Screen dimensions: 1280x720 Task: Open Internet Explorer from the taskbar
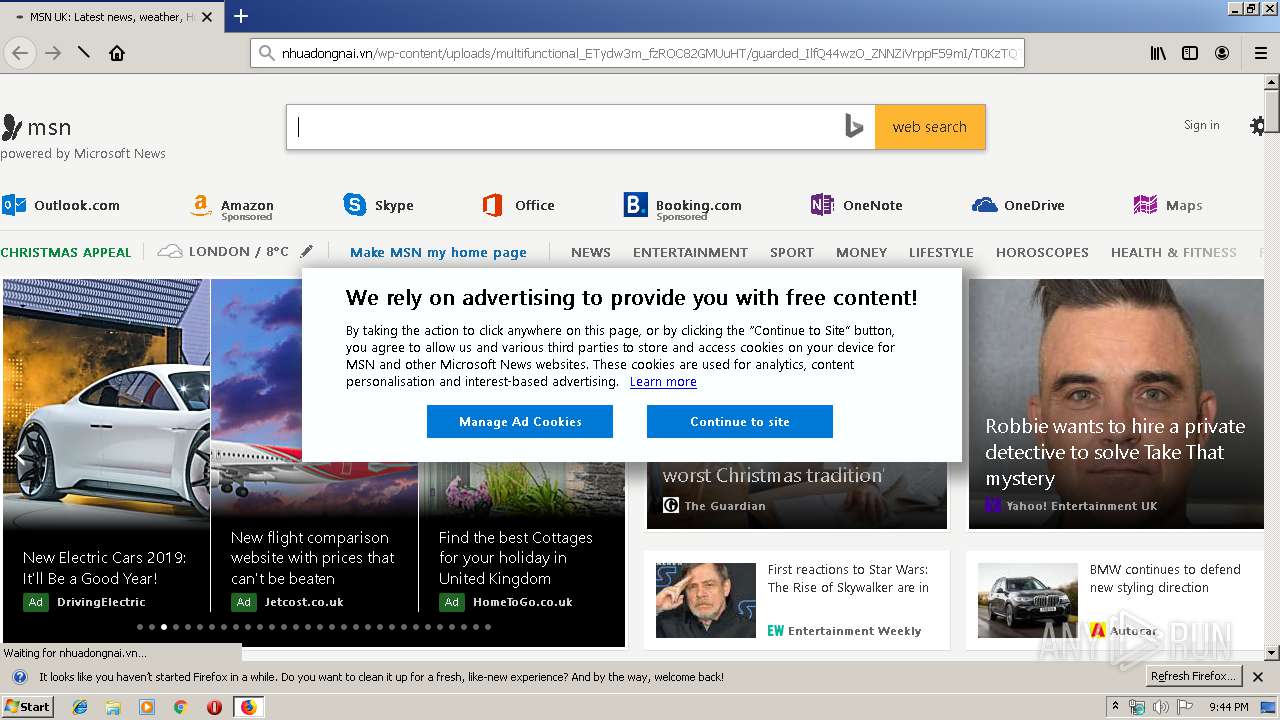pos(80,707)
